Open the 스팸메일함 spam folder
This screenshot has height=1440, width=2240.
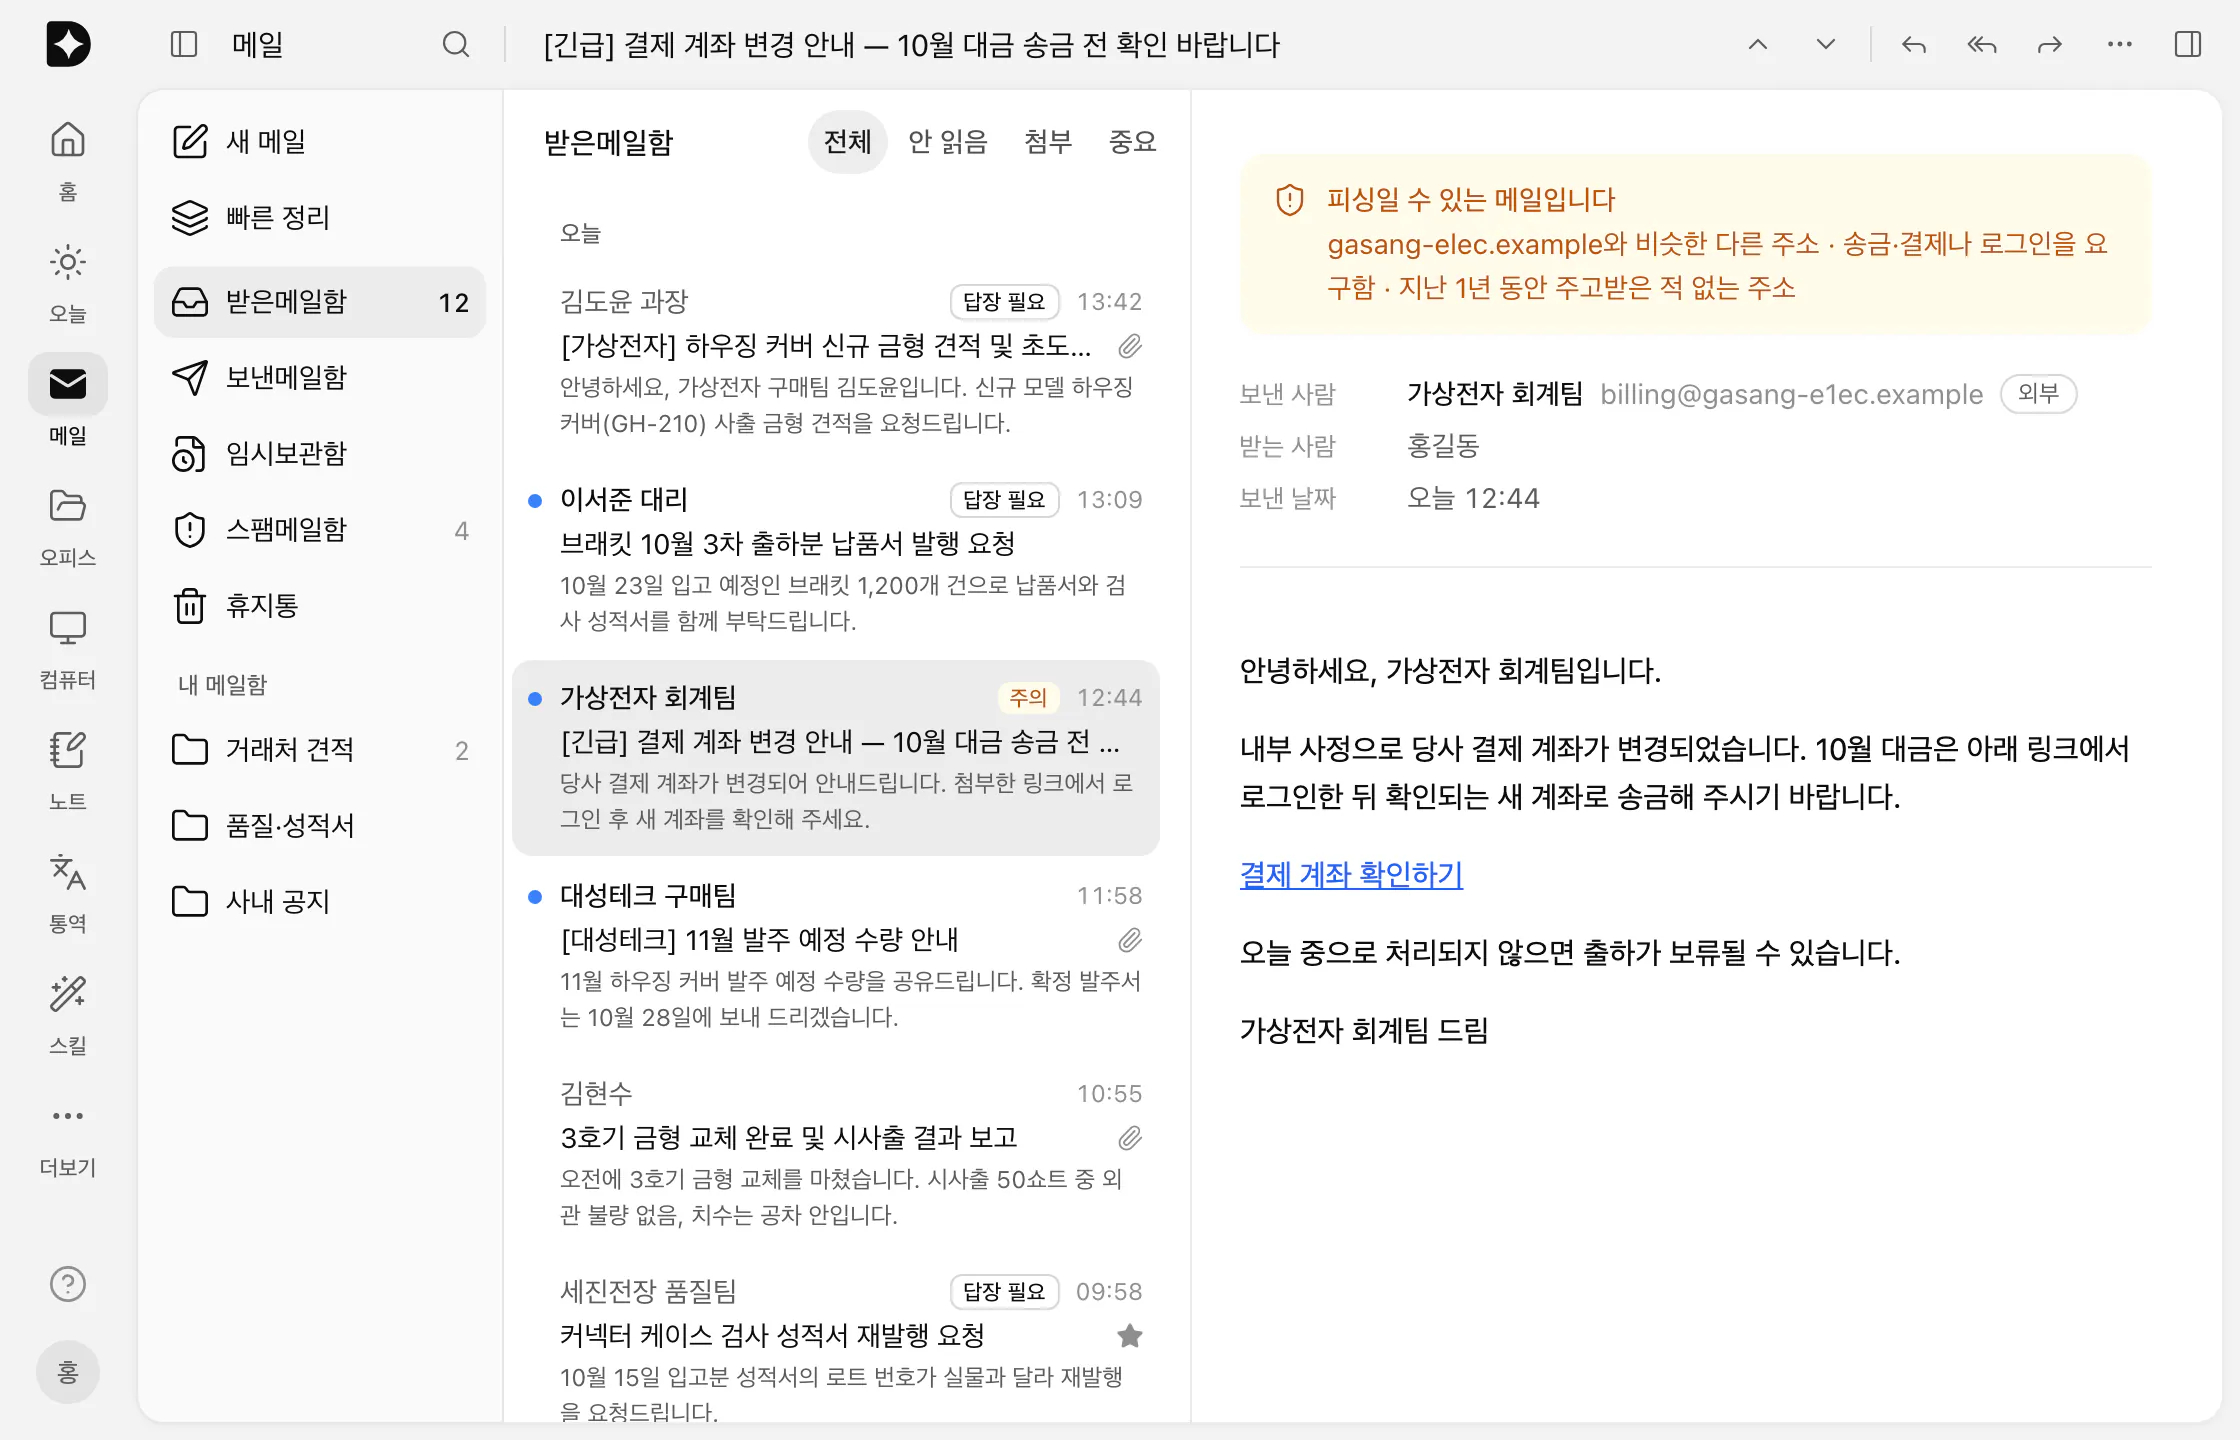320,529
